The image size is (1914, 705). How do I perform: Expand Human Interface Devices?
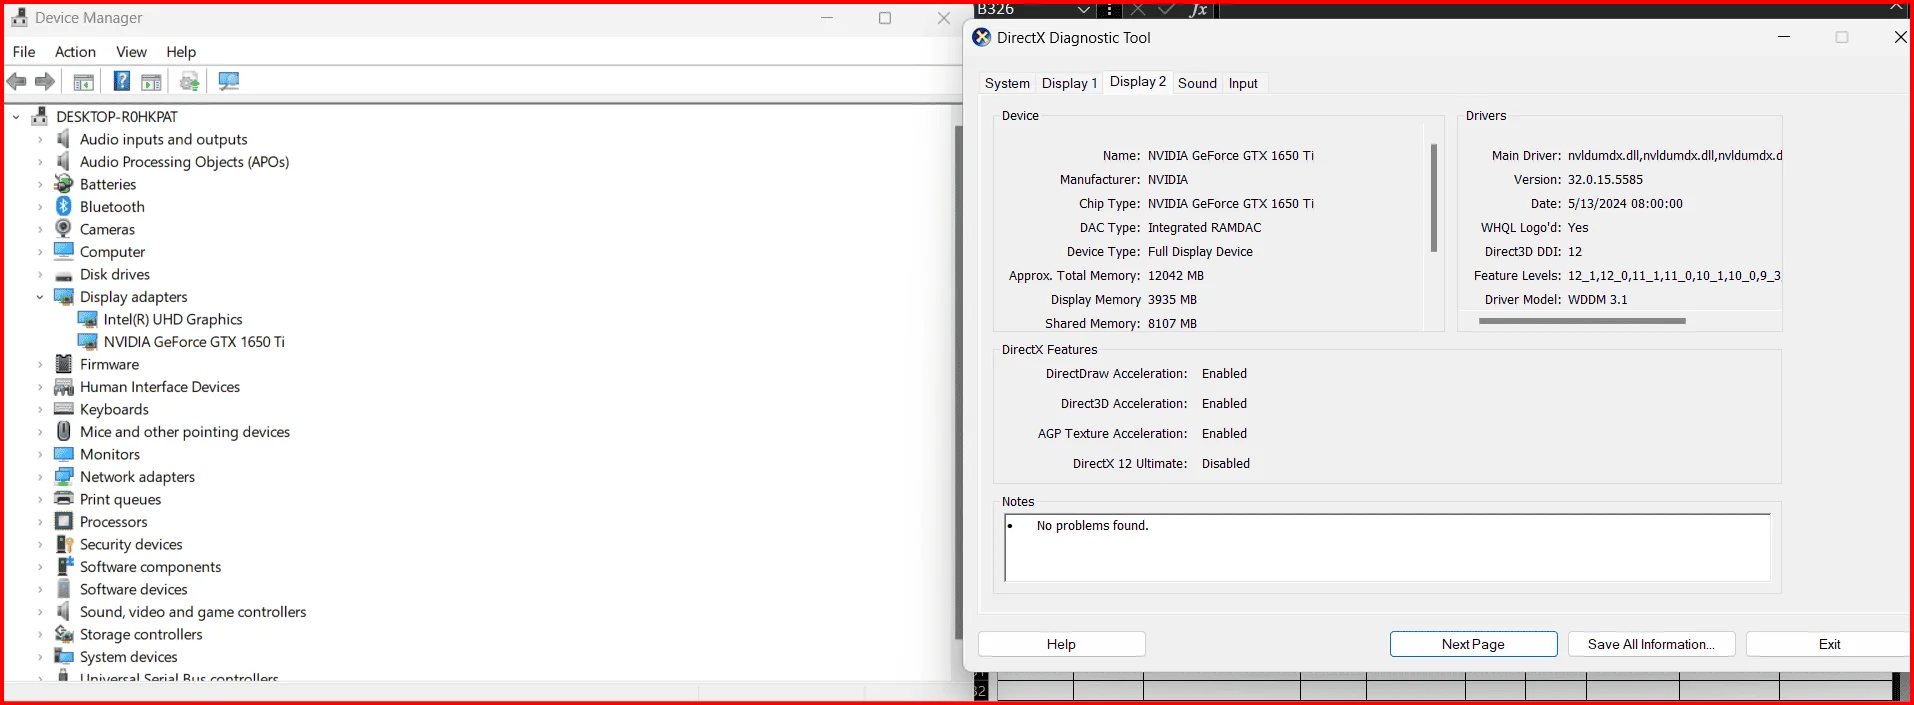coord(40,387)
